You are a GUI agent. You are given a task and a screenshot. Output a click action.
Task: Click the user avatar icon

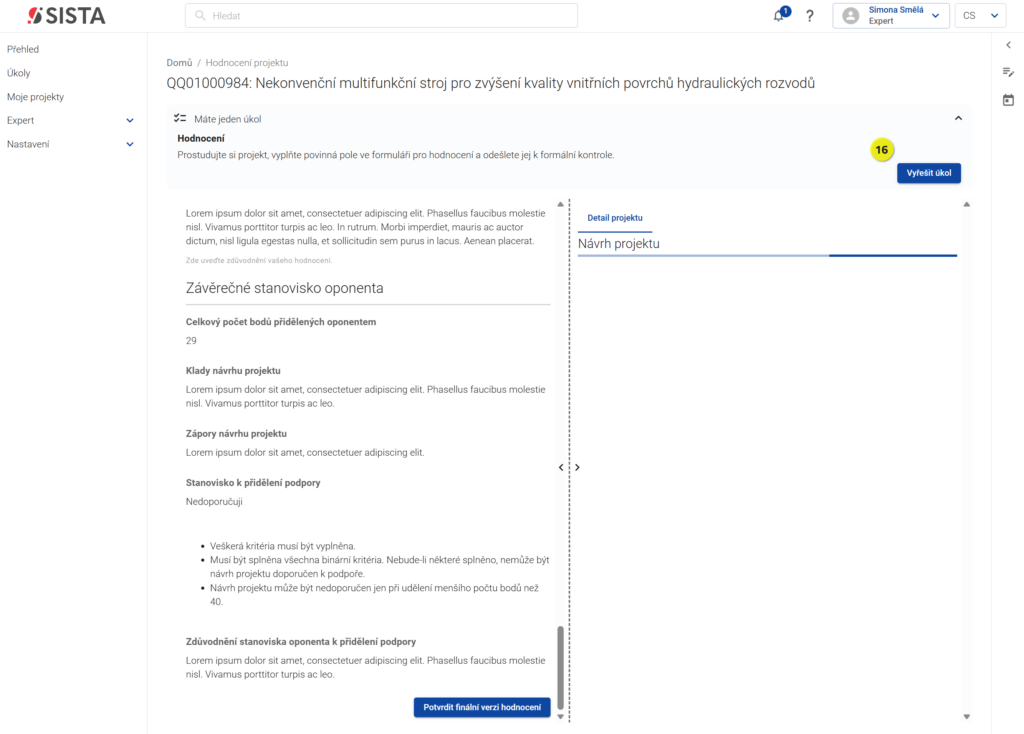coord(850,16)
